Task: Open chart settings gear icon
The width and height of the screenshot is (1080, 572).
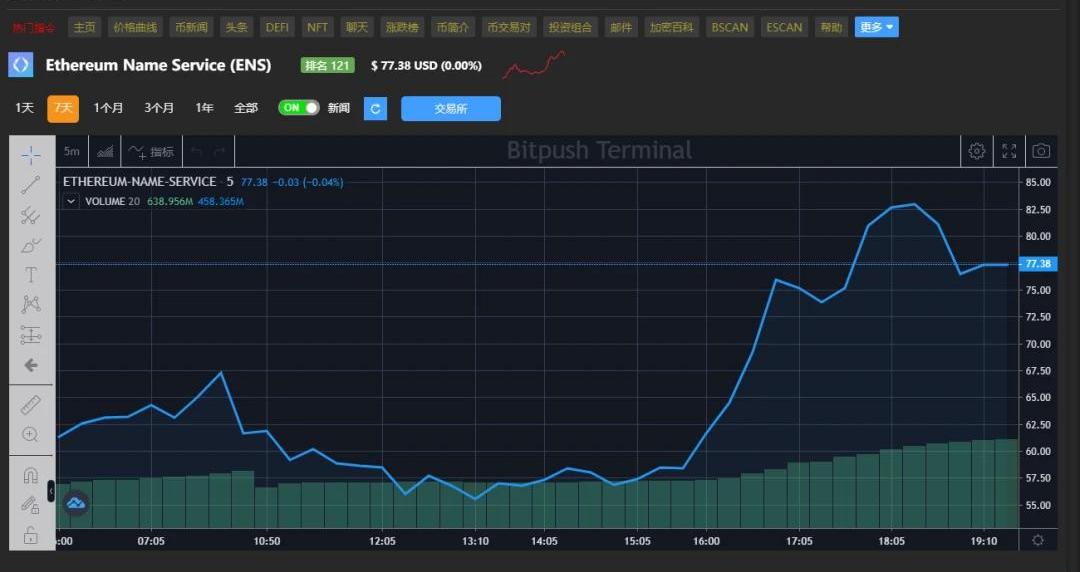Action: pos(977,151)
